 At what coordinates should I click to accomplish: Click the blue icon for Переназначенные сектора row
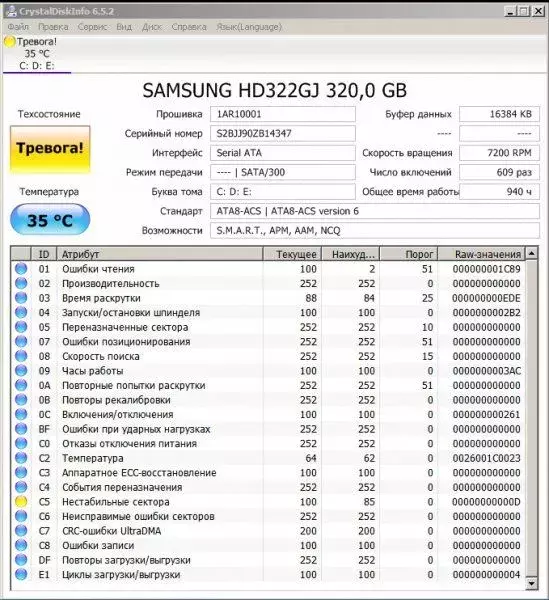point(21,327)
